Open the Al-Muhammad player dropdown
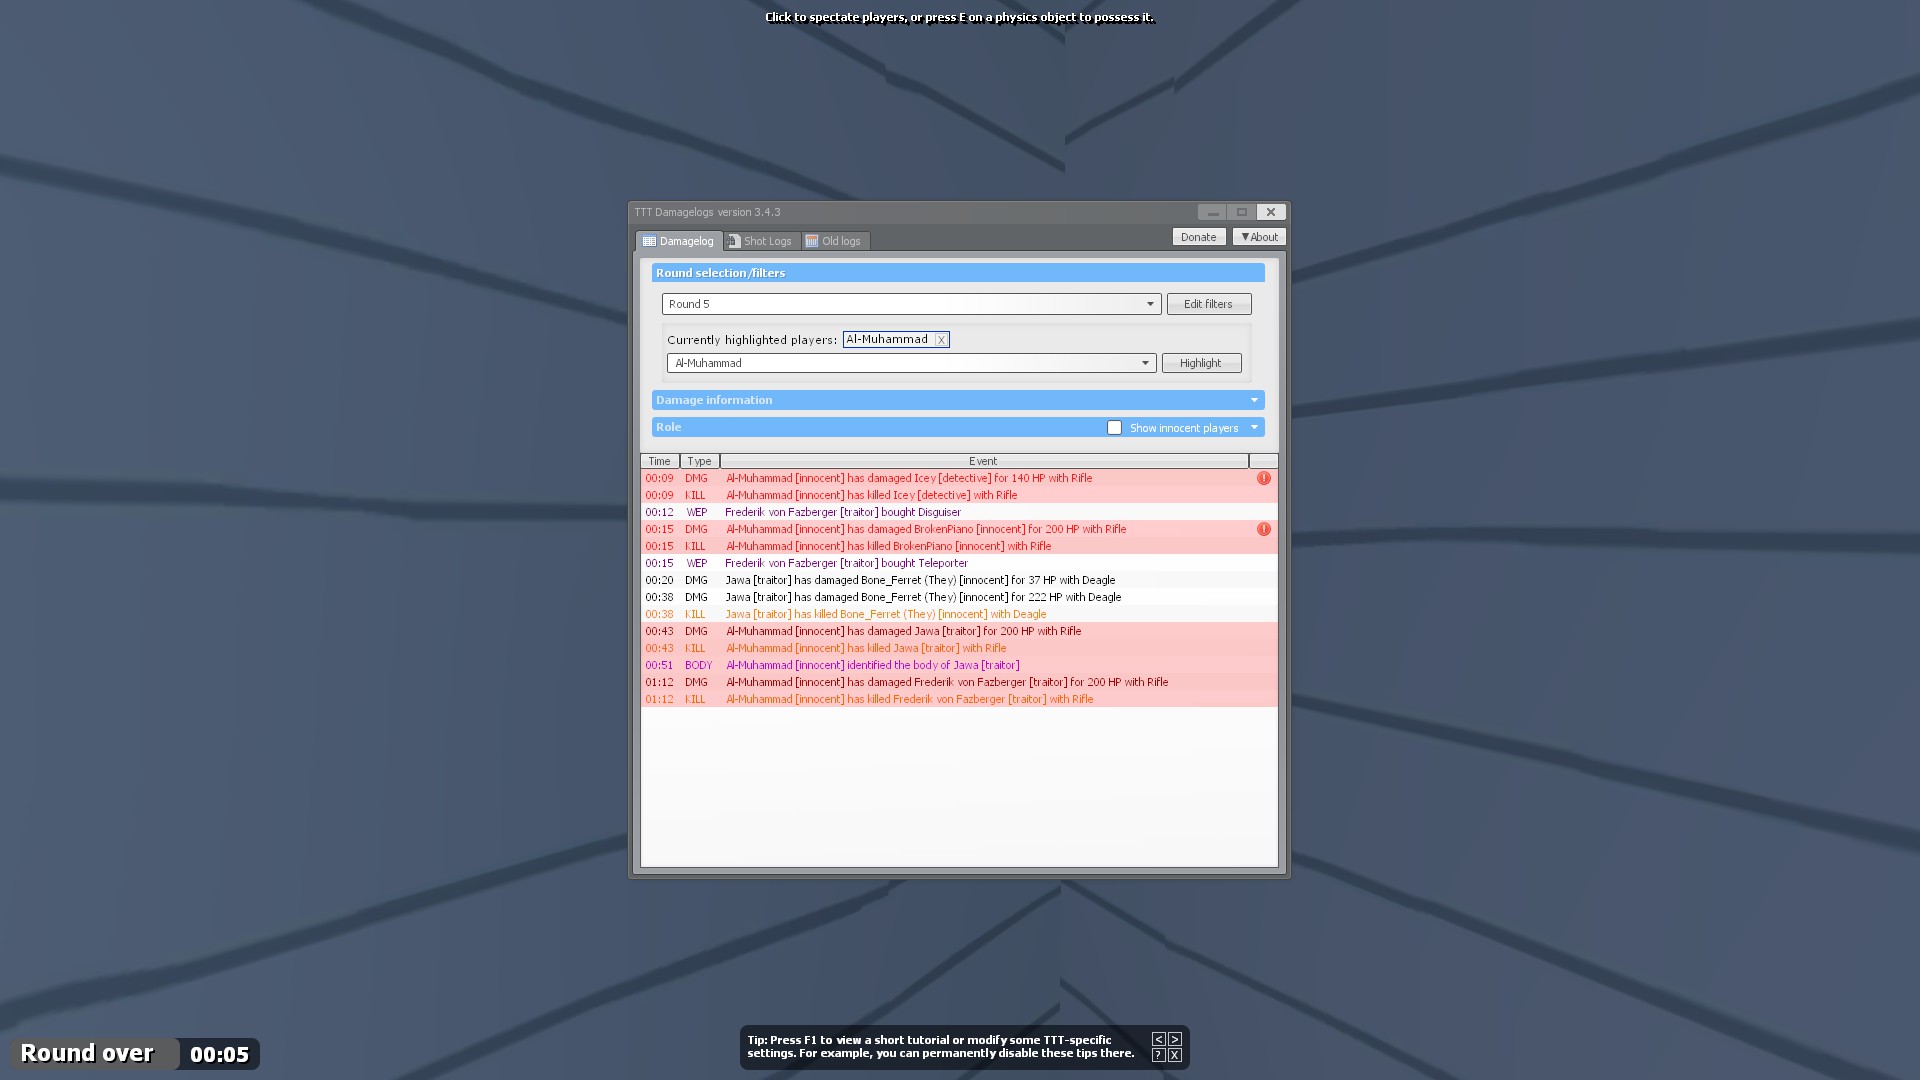 coord(911,363)
